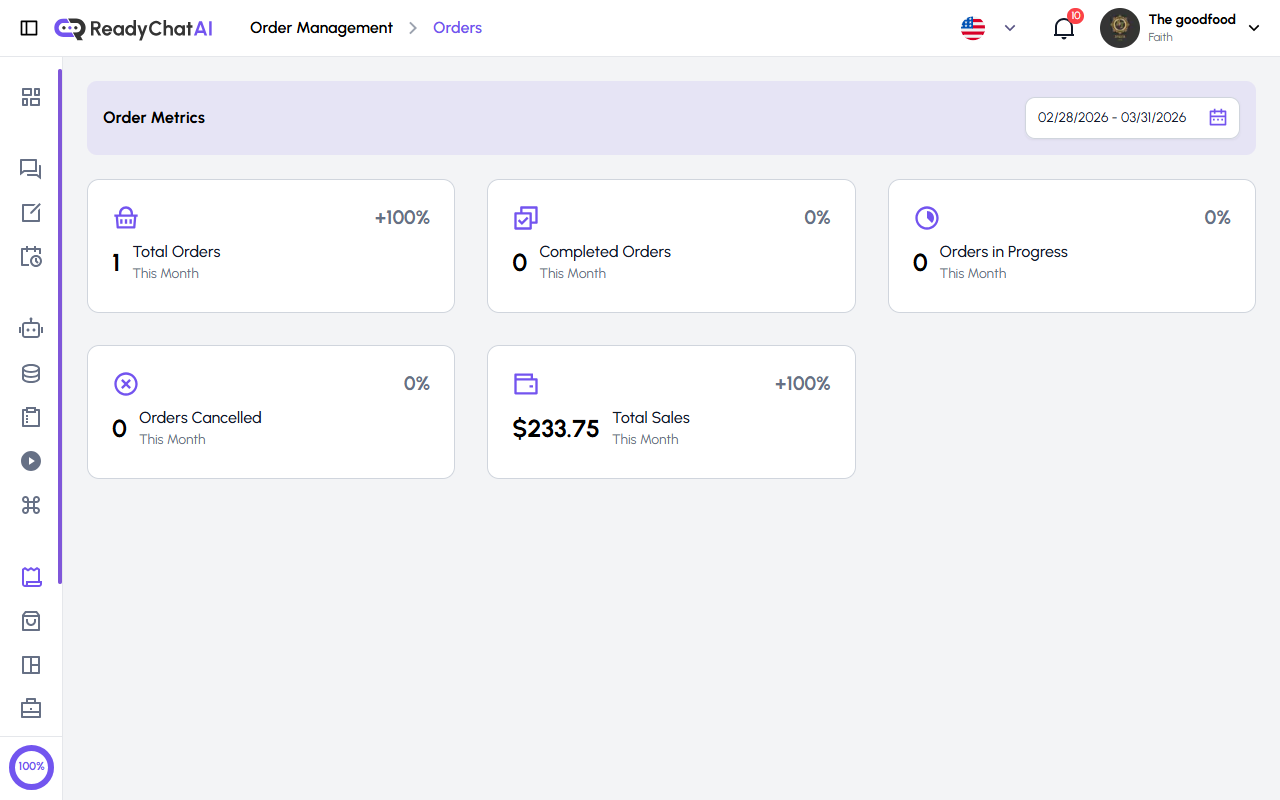1280x800 pixels.
Task: Open the Chat conversations icon
Action: [x=31, y=169]
